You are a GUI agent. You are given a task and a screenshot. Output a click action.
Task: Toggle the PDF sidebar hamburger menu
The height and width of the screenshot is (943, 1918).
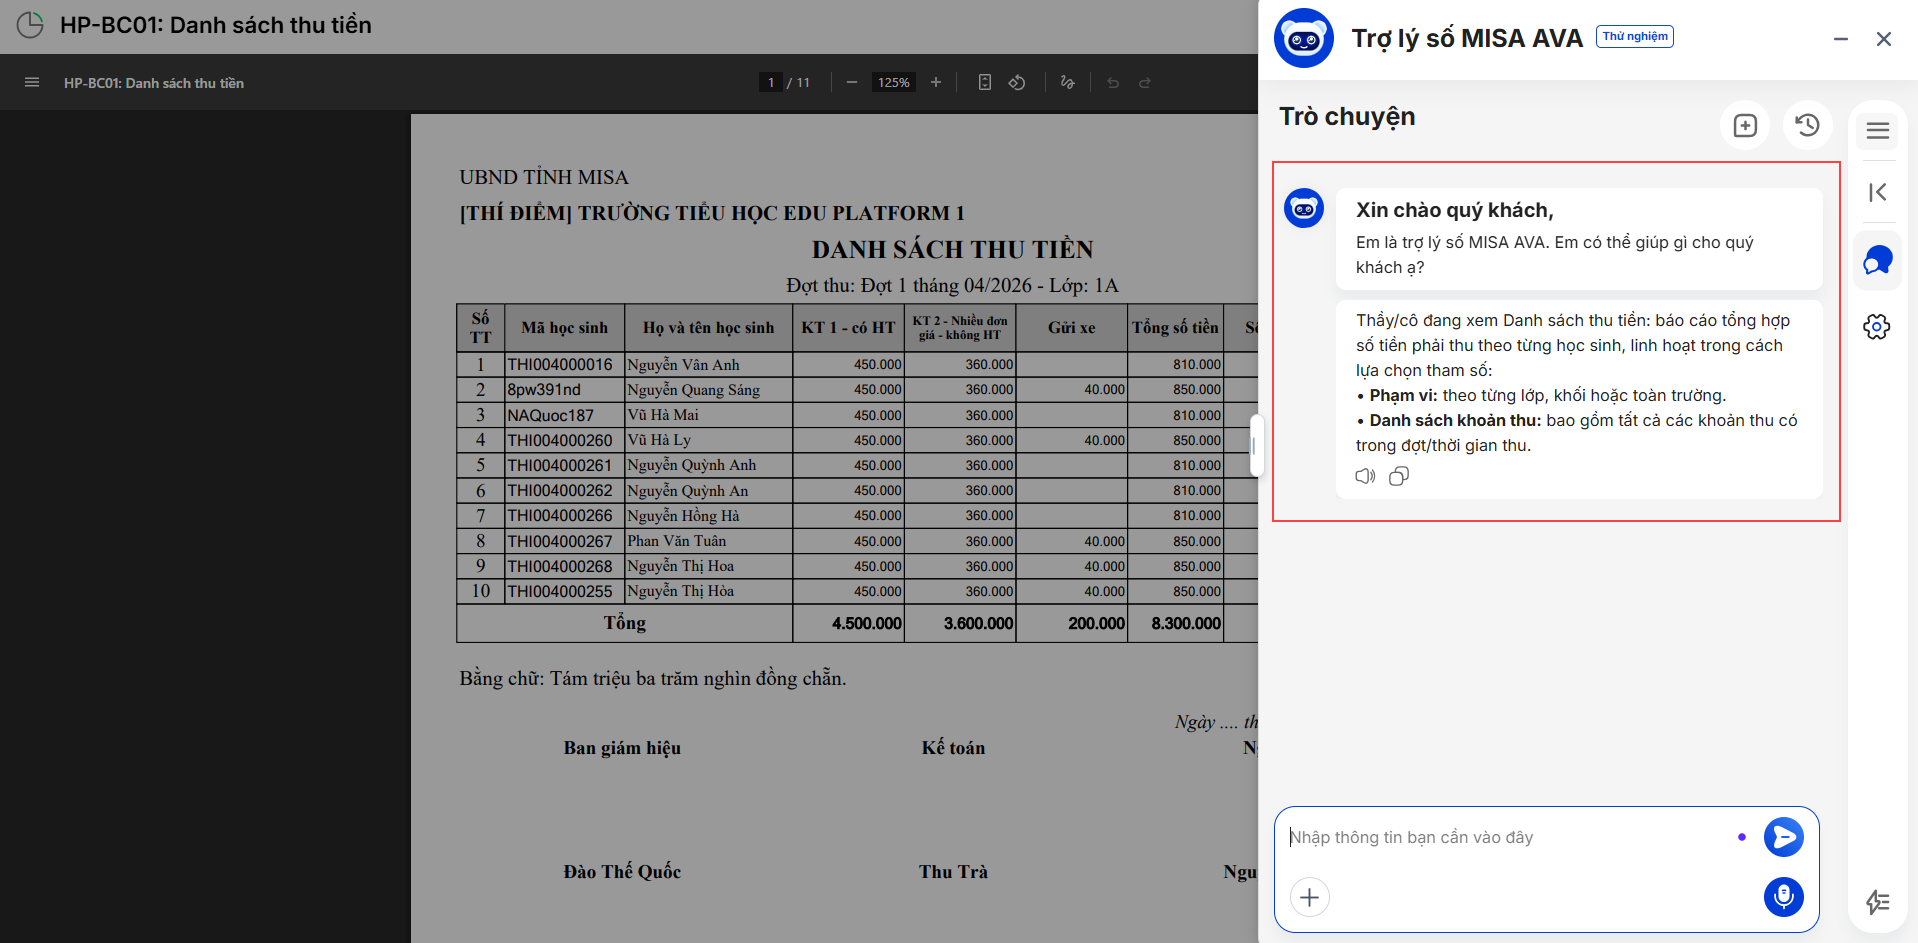pyautogui.click(x=32, y=83)
